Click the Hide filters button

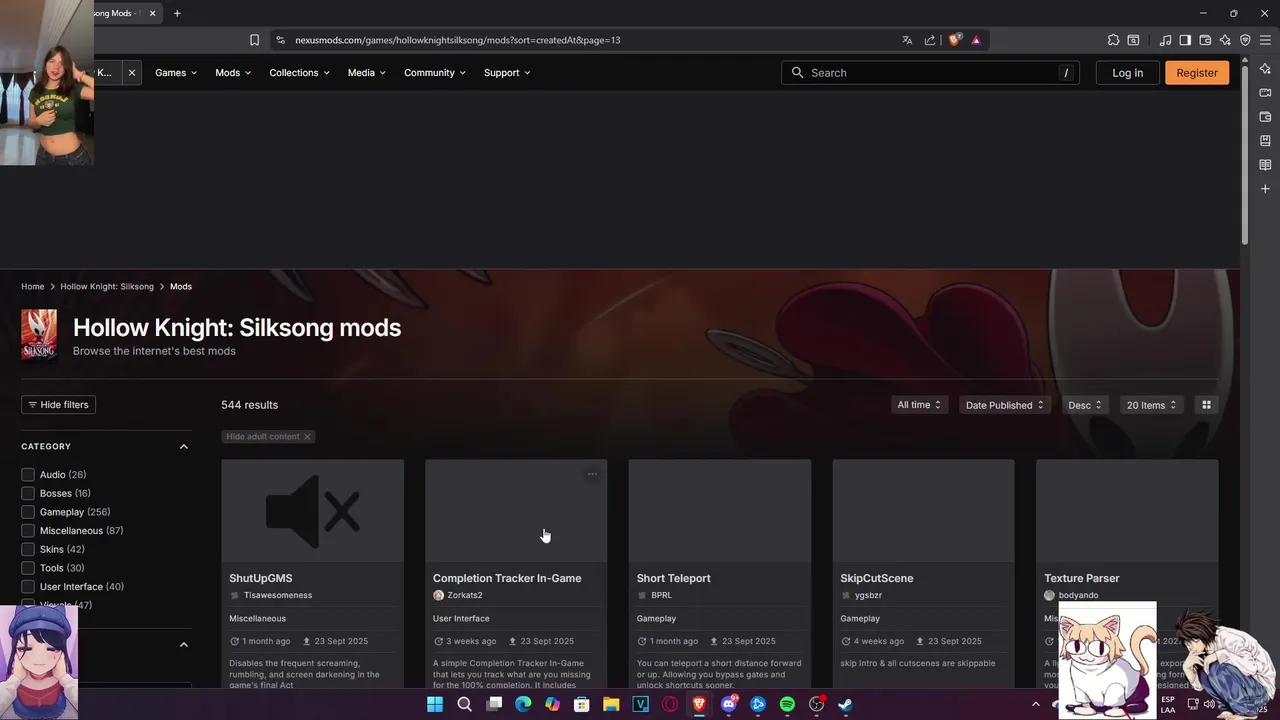tap(58, 405)
